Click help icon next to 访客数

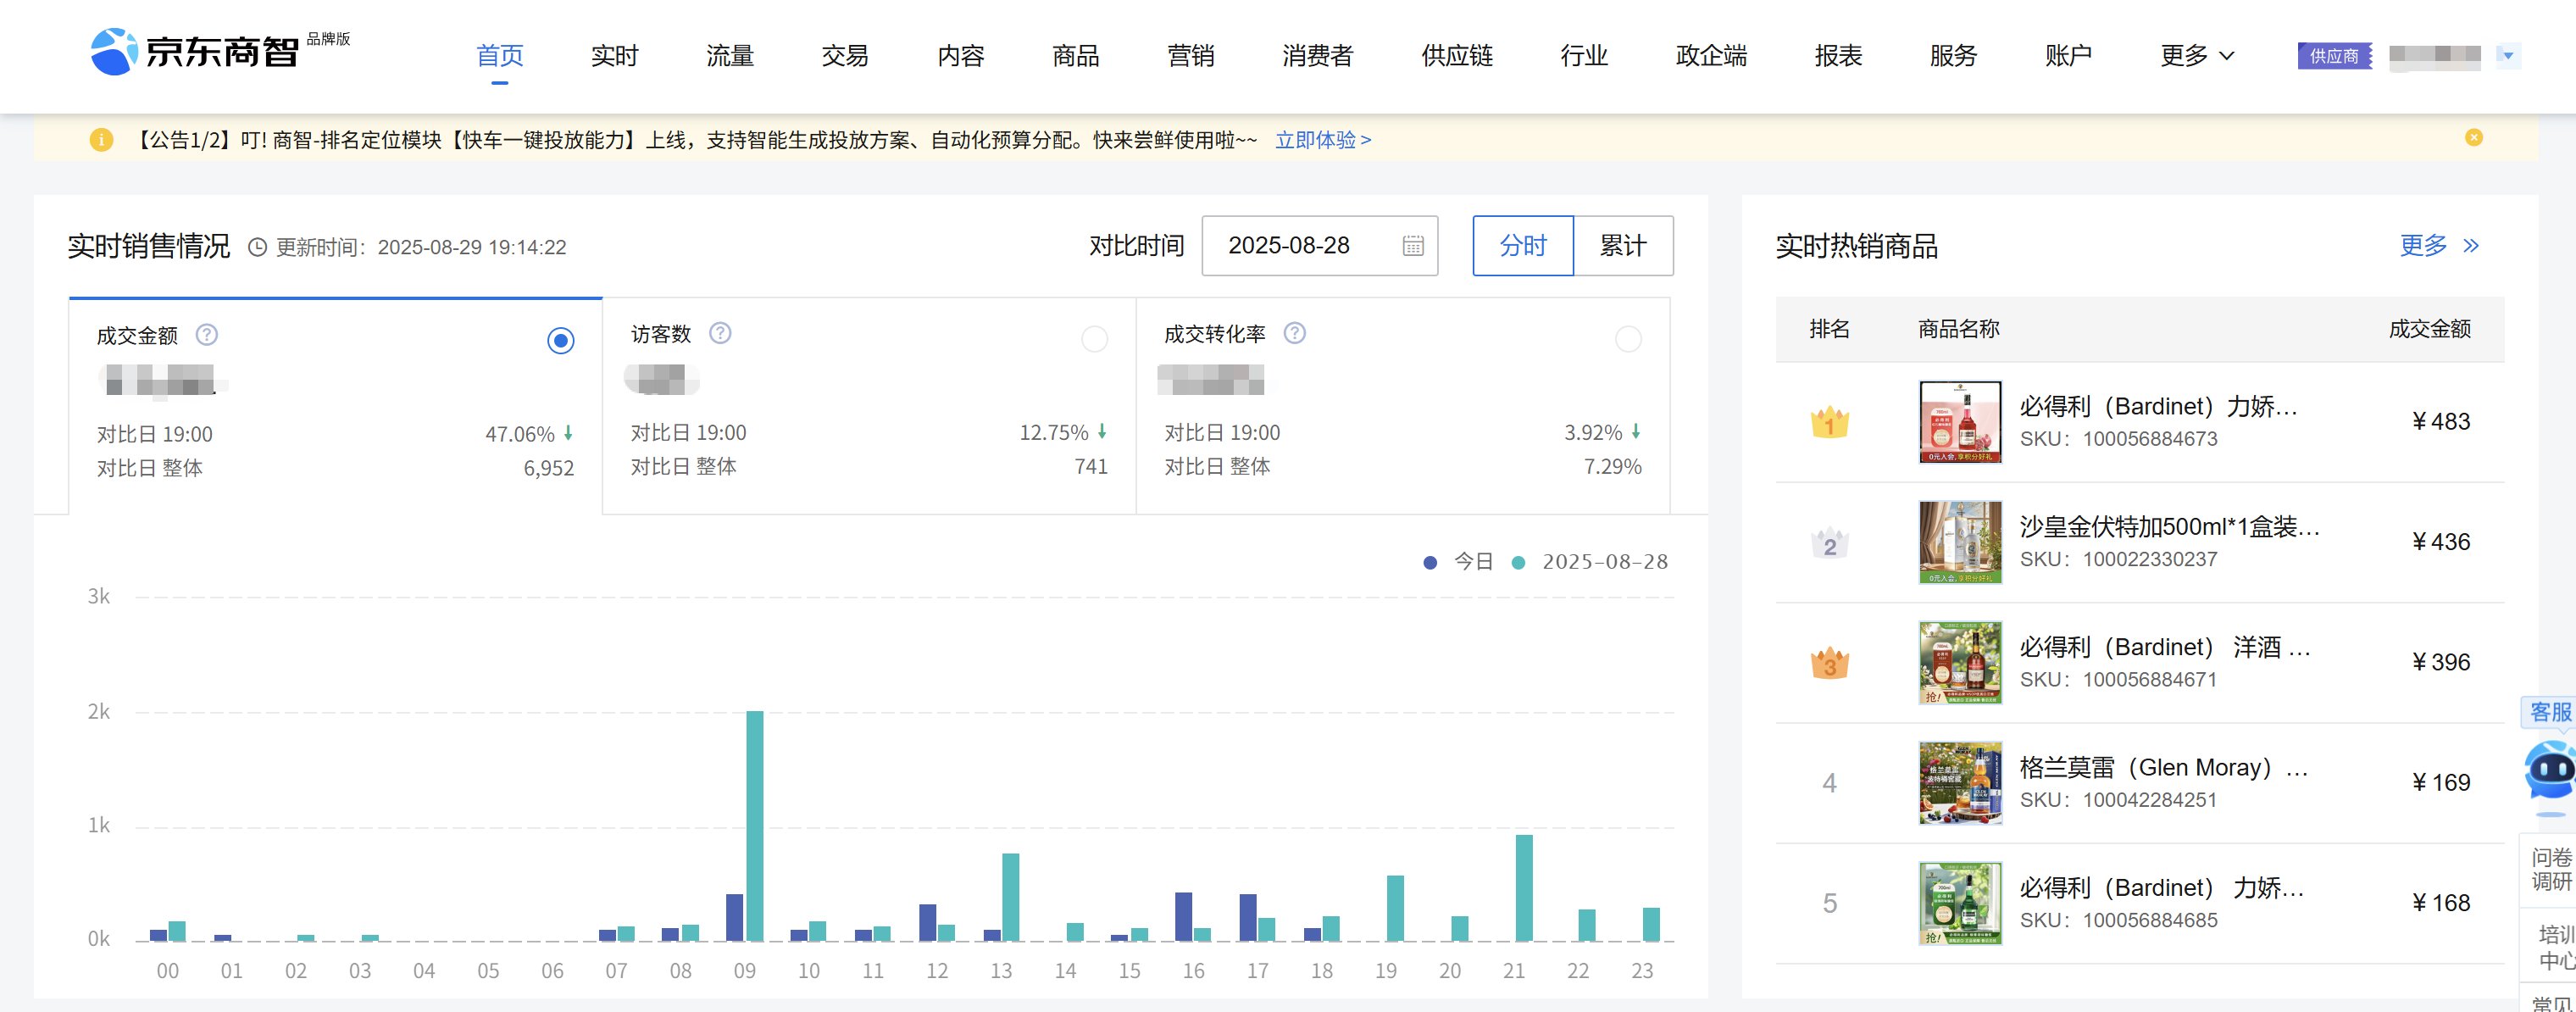click(720, 333)
